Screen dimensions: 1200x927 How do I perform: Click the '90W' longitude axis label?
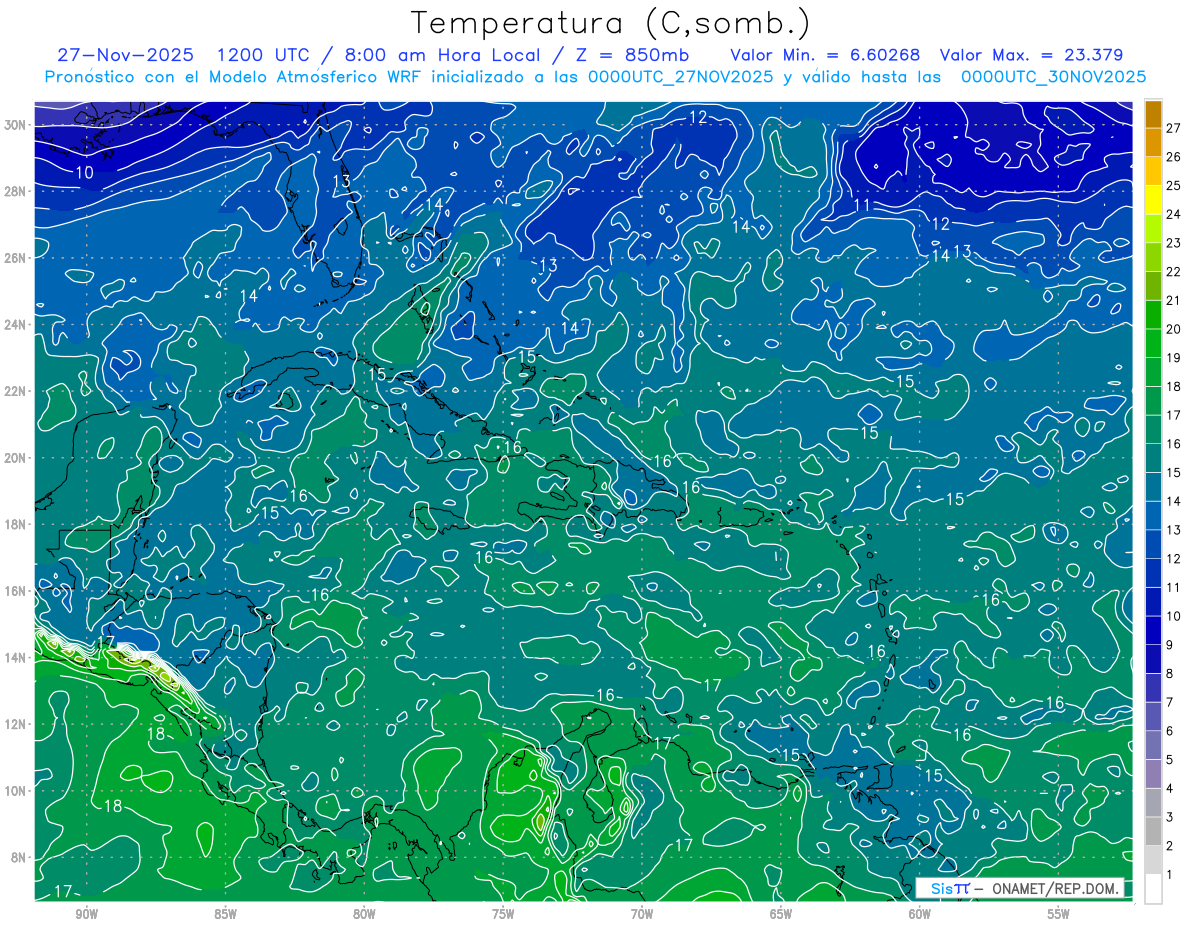86,914
